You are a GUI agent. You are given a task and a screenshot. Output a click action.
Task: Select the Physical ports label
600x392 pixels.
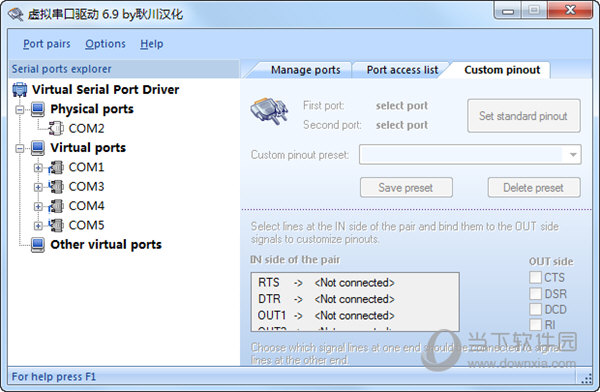pyautogui.click(x=92, y=109)
